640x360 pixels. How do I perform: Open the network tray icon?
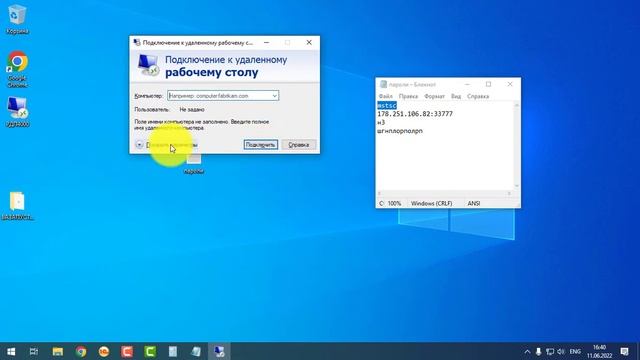pos(550,352)
